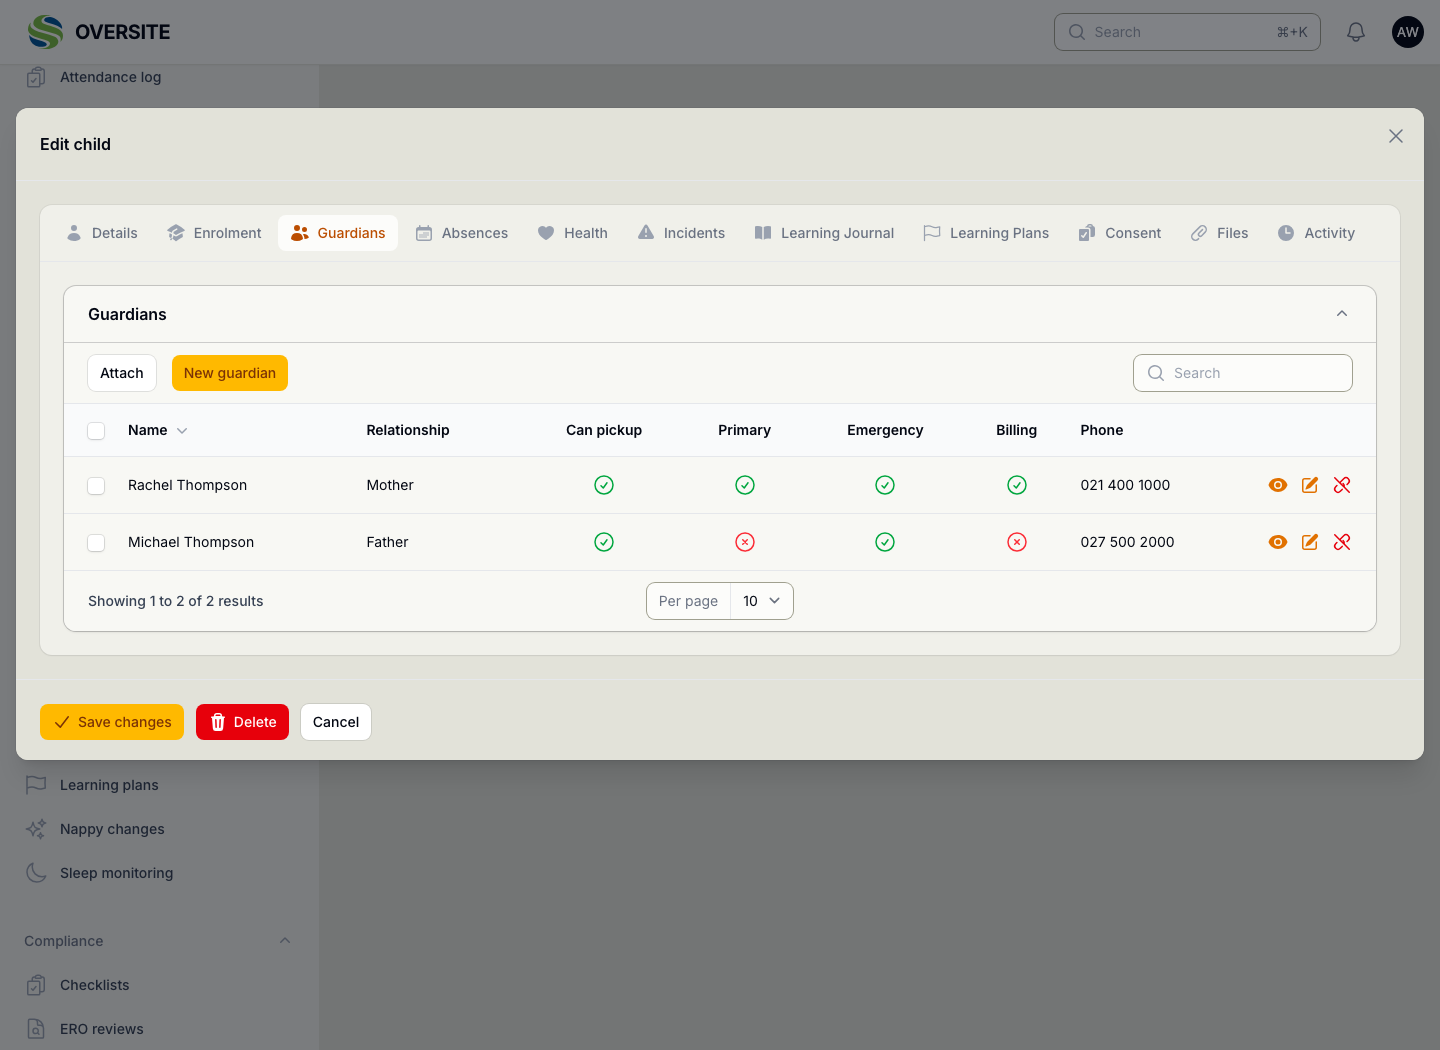Image resolution: width=1440 pixels, height=1050 pixels.
Task: Click Sleep monitoring moon icon in sidebar
Action: pyautogui.click(x=36, y=873)
